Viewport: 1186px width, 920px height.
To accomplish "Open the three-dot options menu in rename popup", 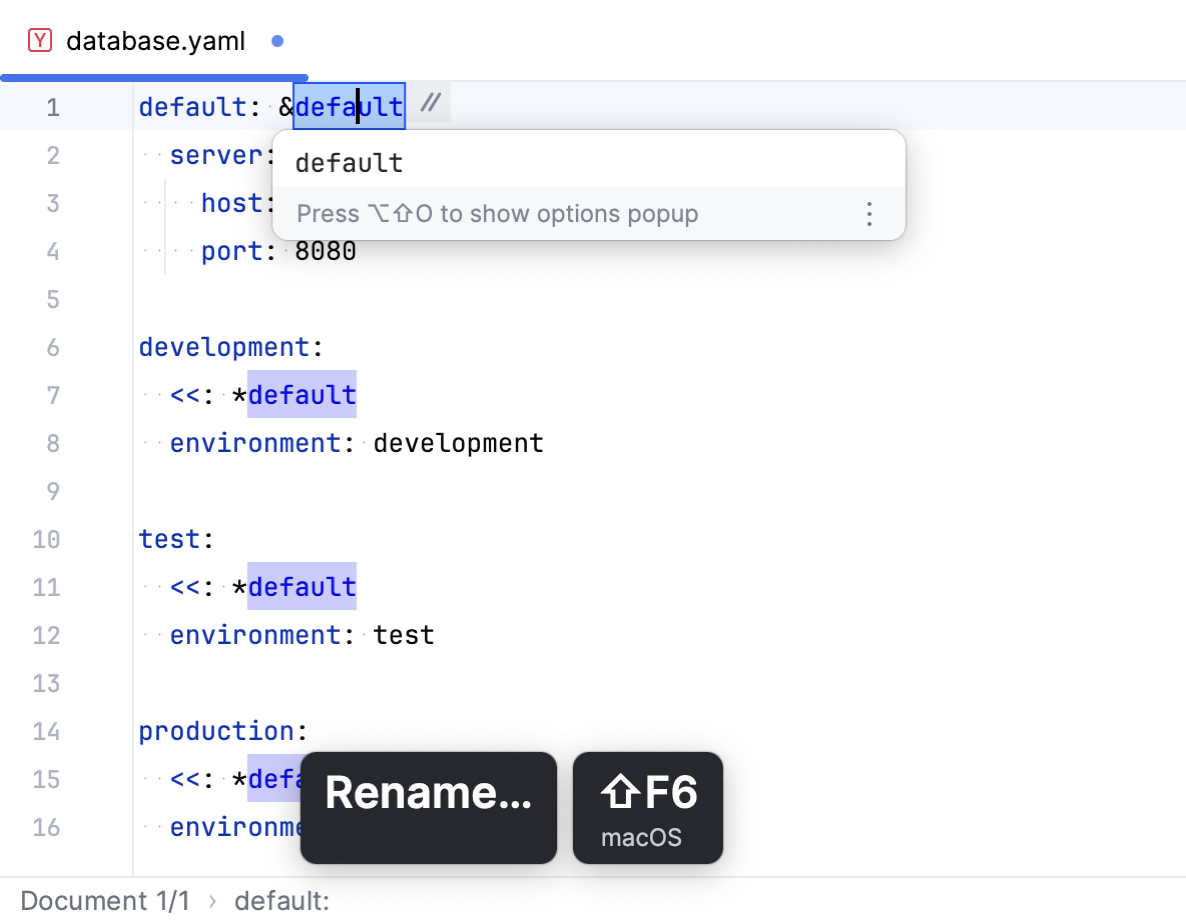I will [x=869, y=213].
